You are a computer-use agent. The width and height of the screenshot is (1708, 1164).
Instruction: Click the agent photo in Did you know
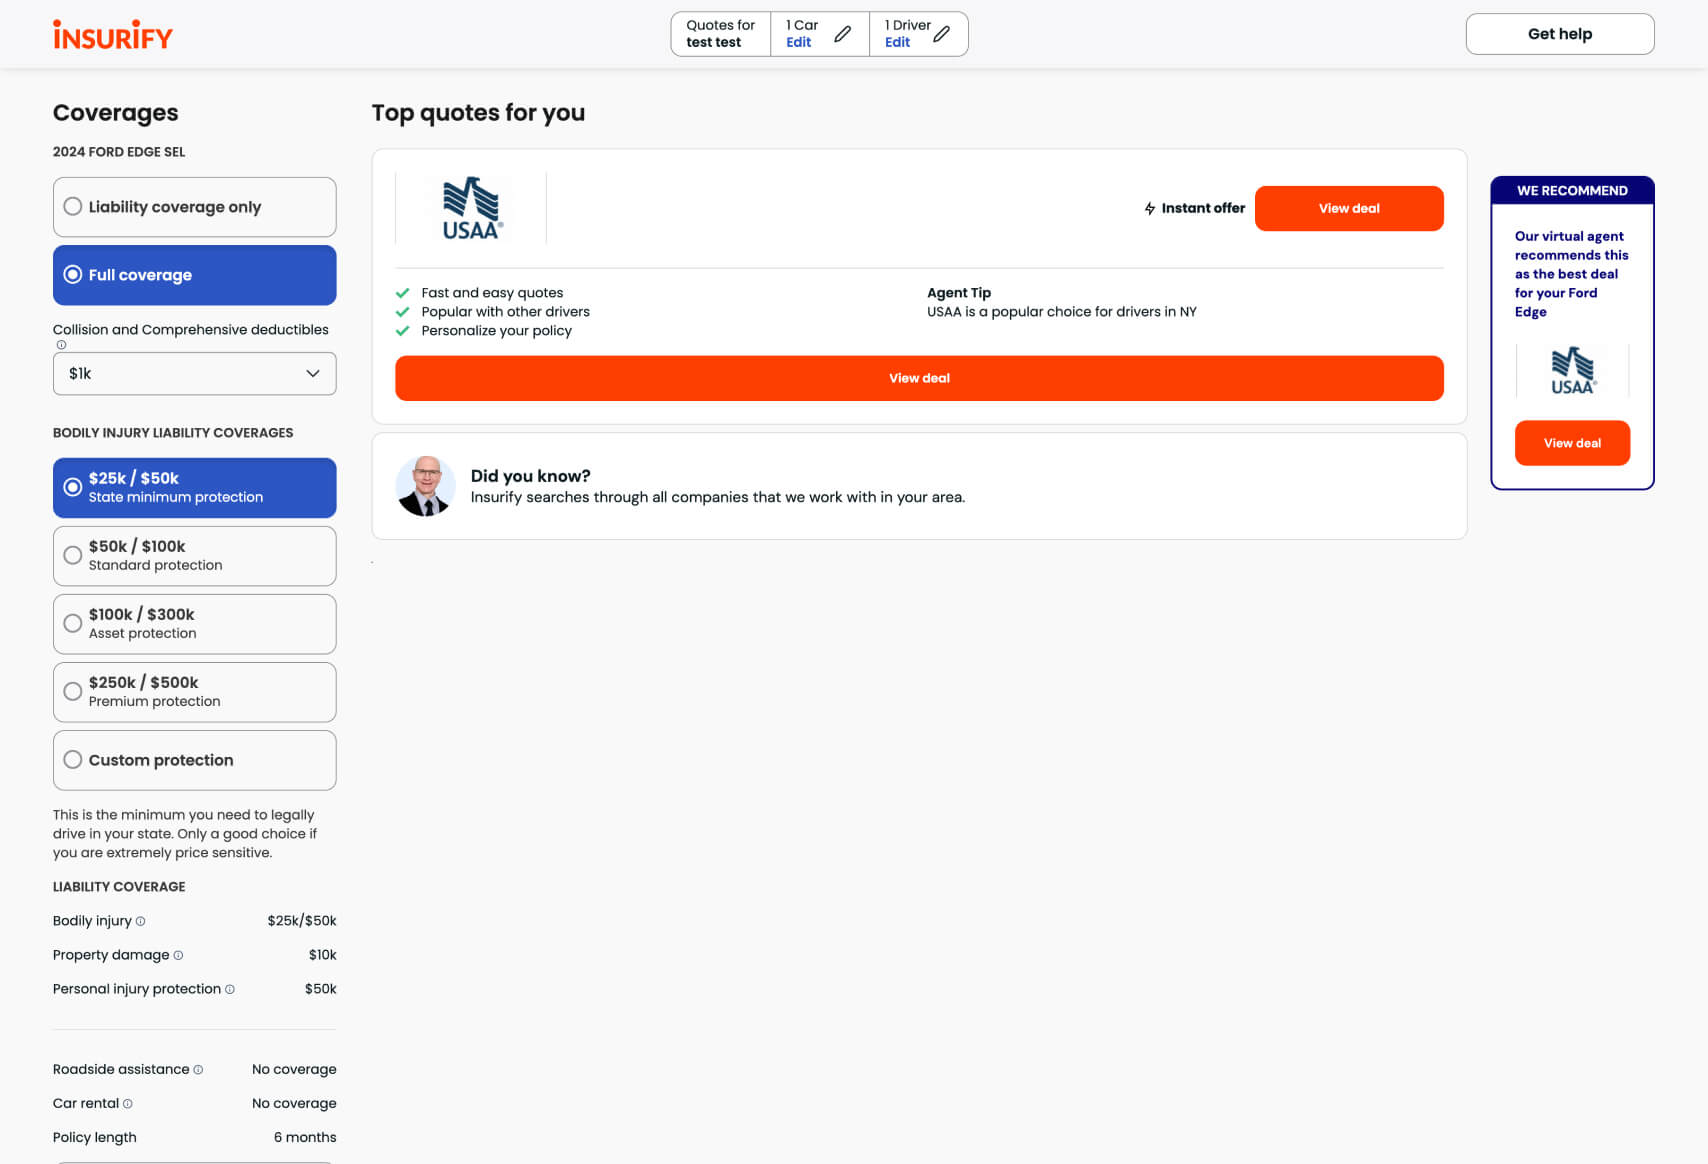(426, 486)
